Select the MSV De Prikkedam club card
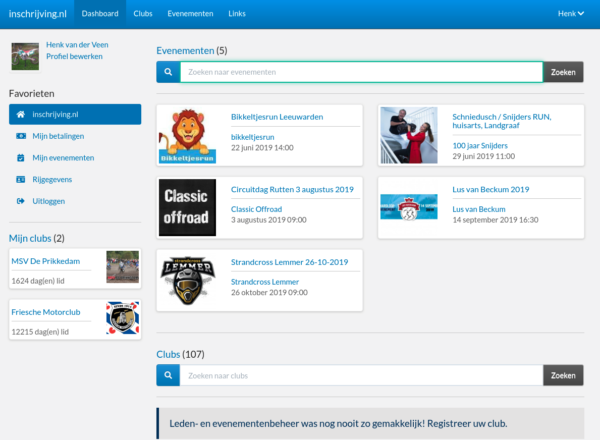The image size is (600, 440). [x=75, y=268]
